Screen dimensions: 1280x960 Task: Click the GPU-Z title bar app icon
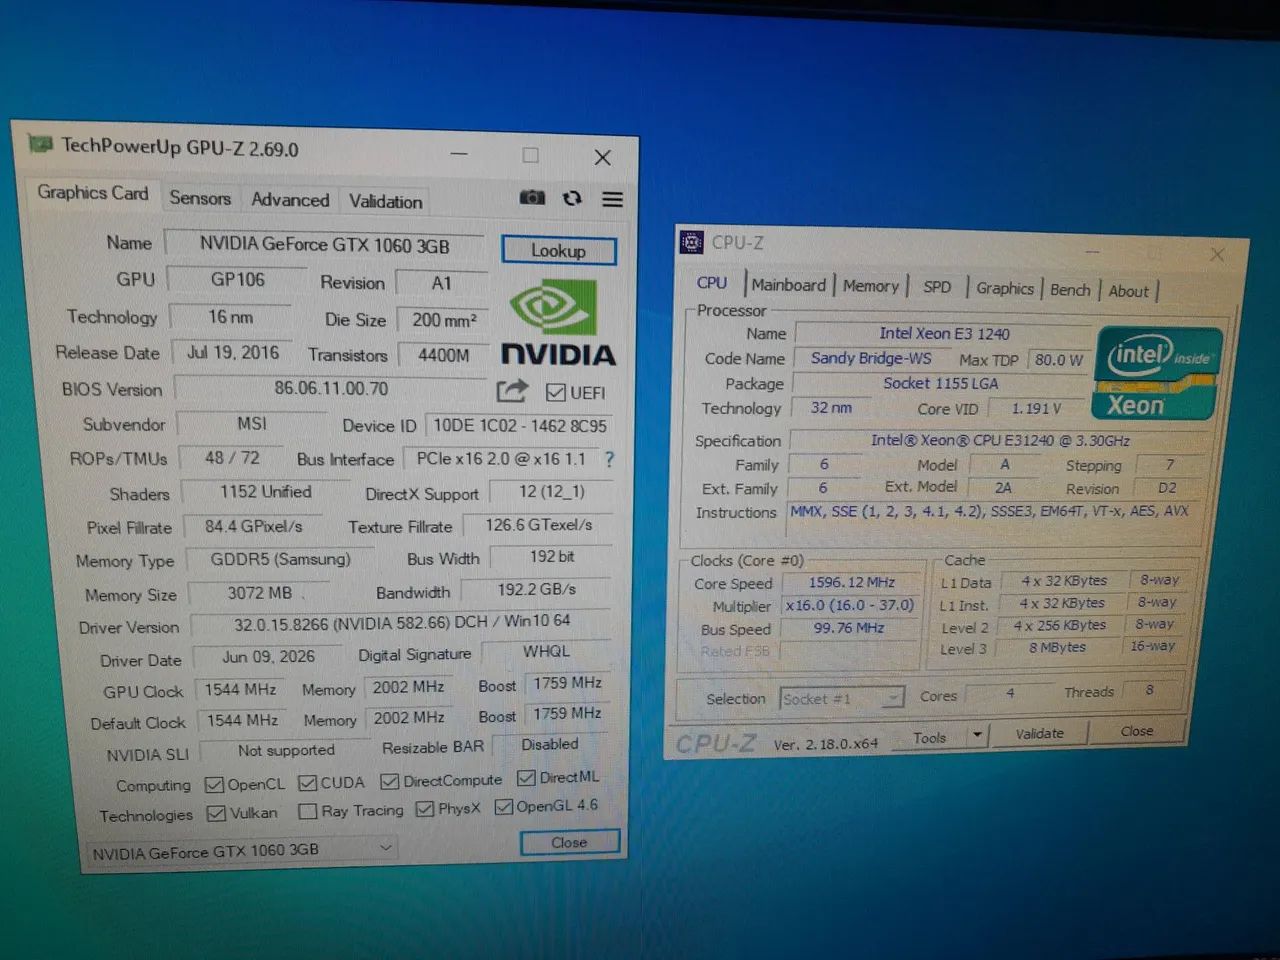(40, 144)
